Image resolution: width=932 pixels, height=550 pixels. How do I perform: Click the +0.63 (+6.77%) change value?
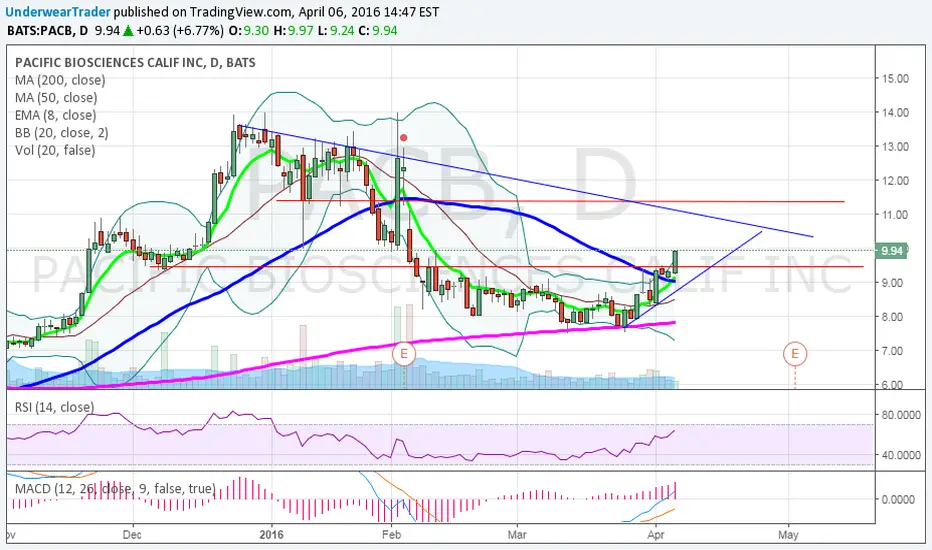(180, 30)
